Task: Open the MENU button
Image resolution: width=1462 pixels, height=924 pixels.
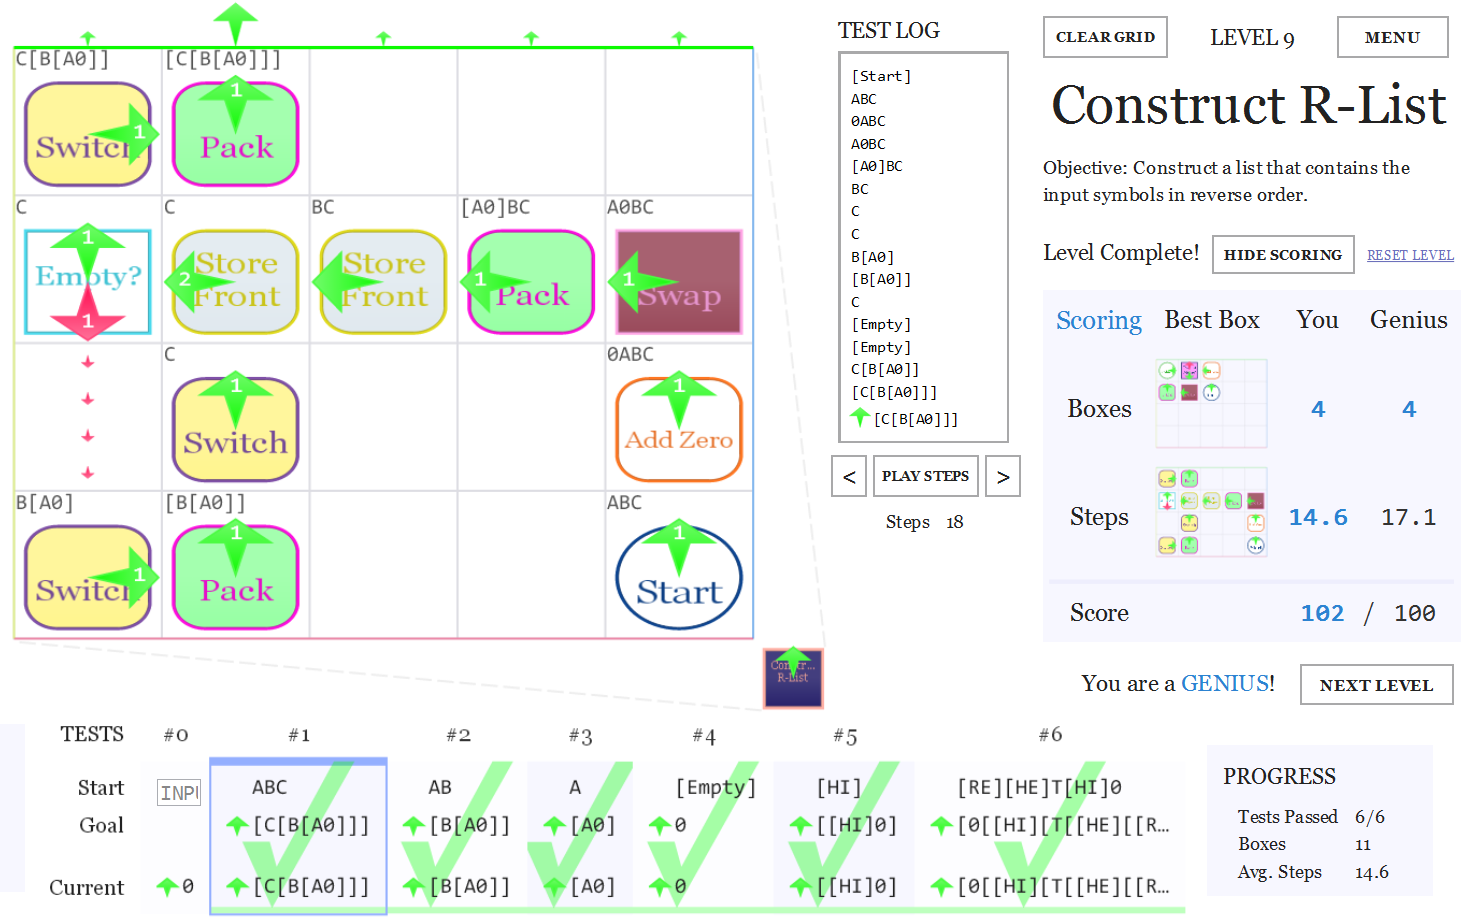Action: [x=1393, y=37]
